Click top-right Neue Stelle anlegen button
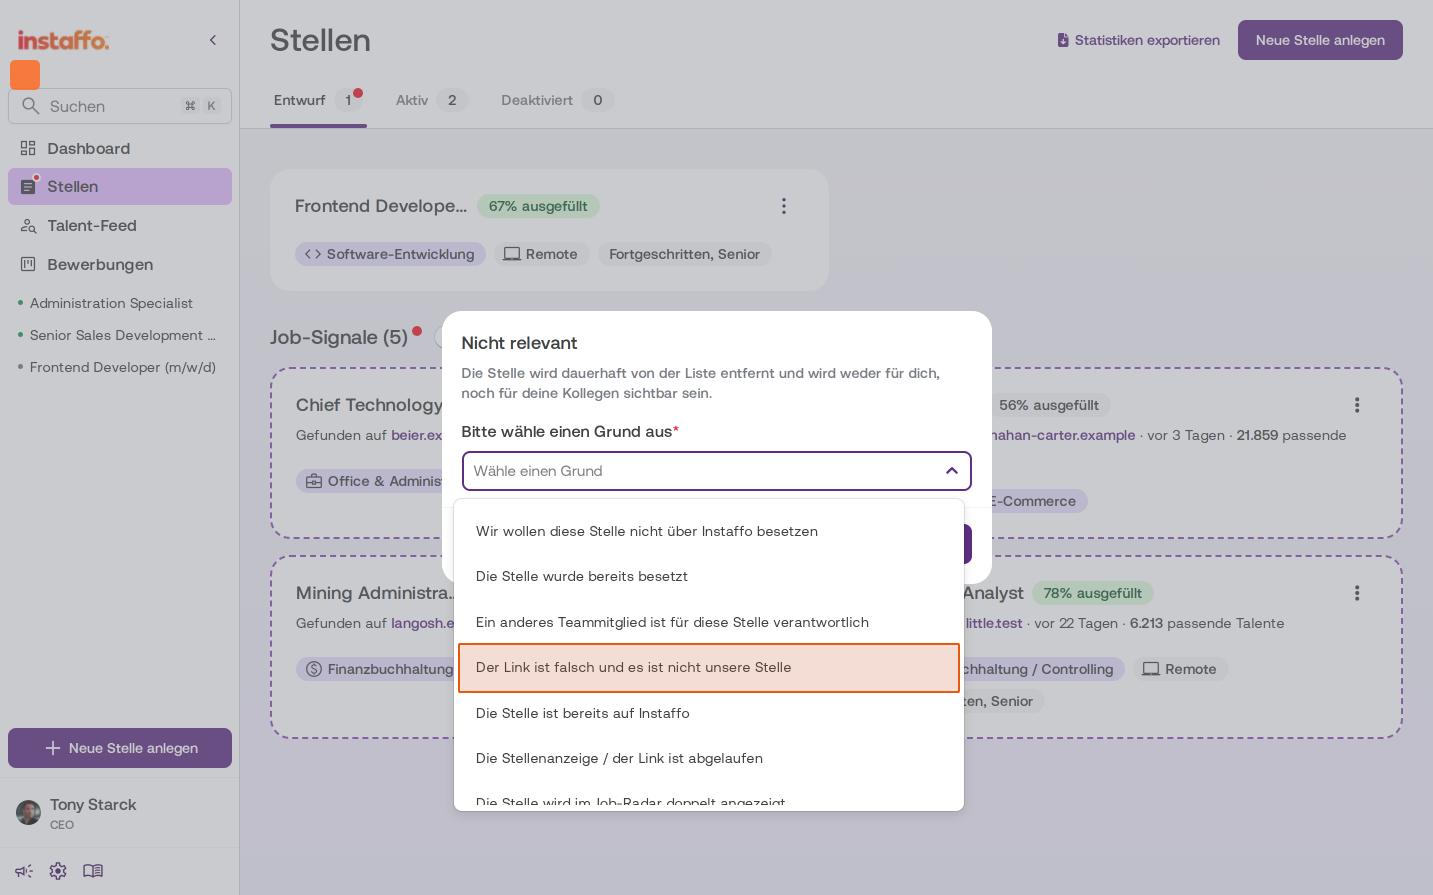 [1320, 40]
